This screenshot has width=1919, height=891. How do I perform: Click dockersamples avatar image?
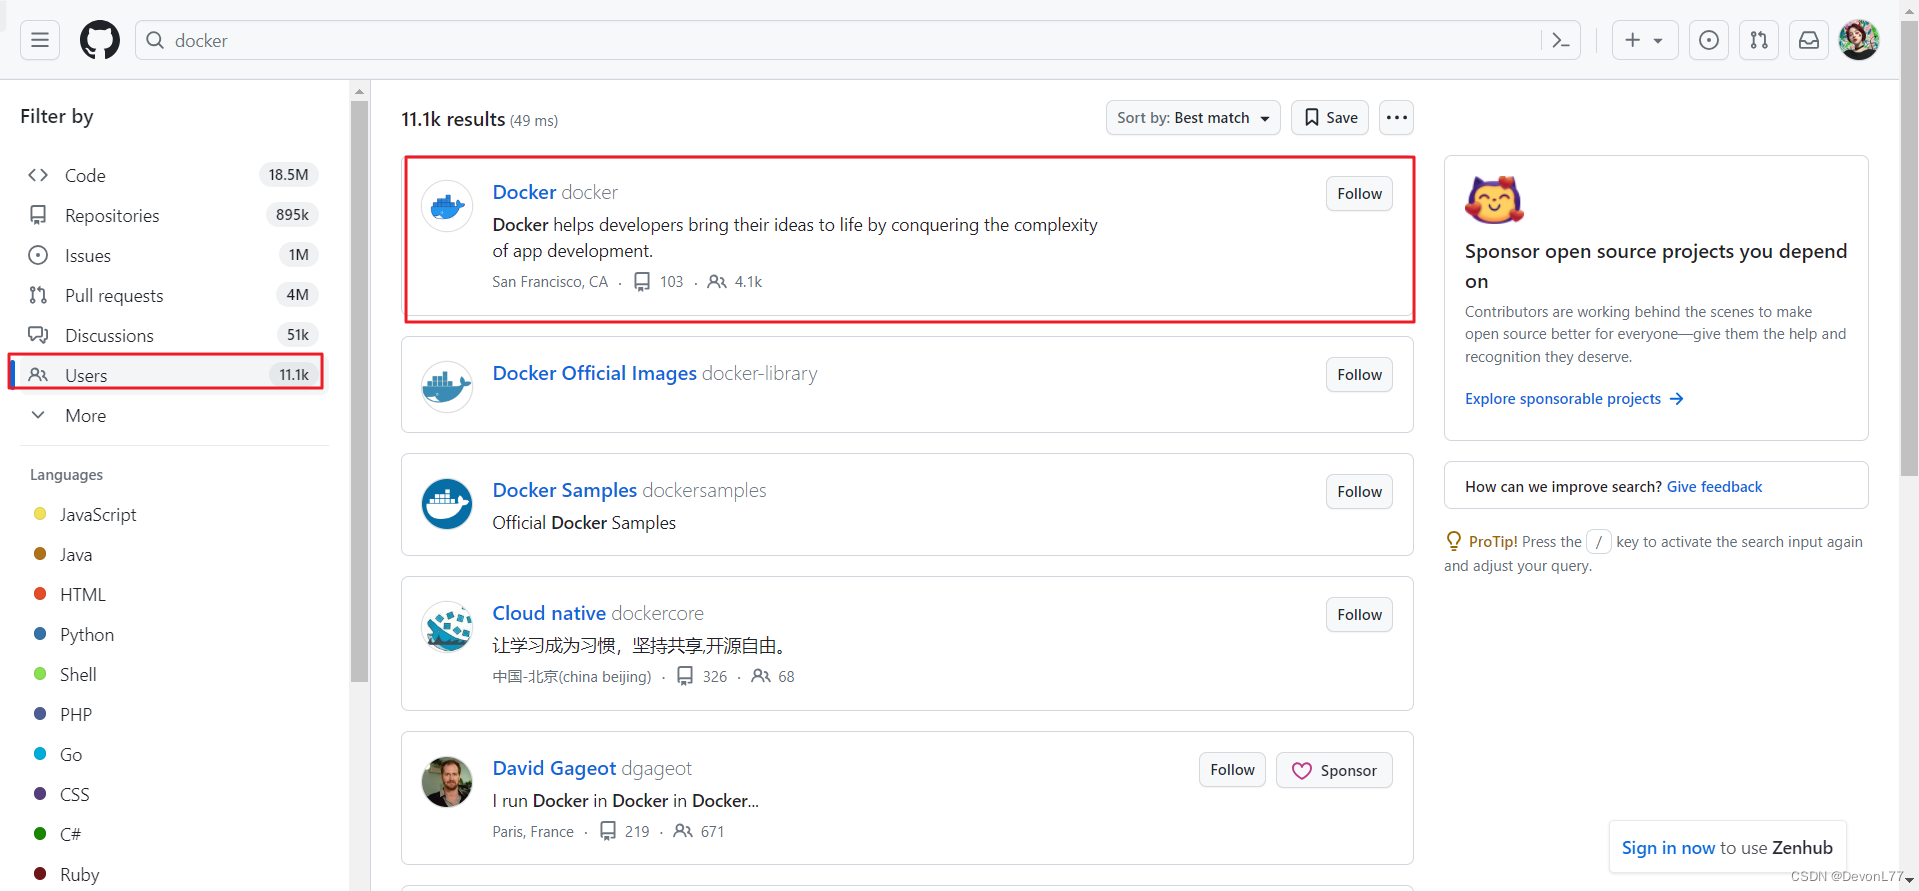pyautogui.click(x=447, y=504)
